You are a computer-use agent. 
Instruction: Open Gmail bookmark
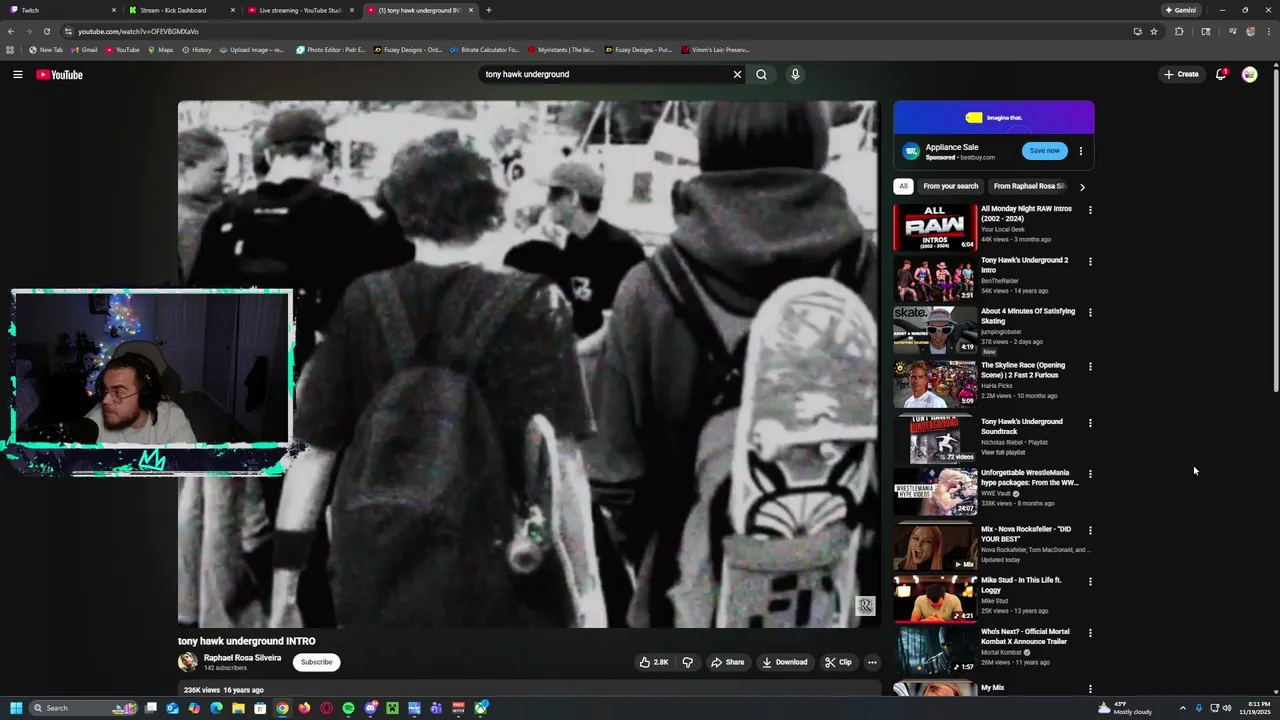click(84, 49)
